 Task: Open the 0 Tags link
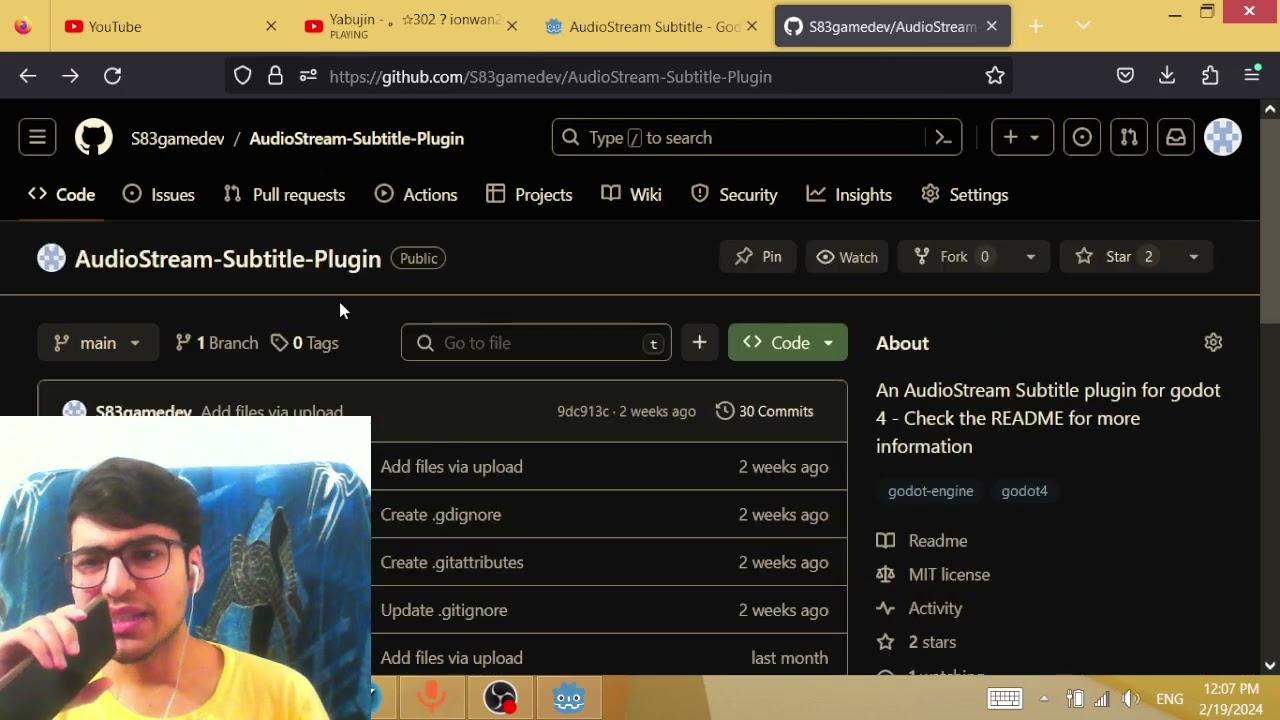(305, 343)
